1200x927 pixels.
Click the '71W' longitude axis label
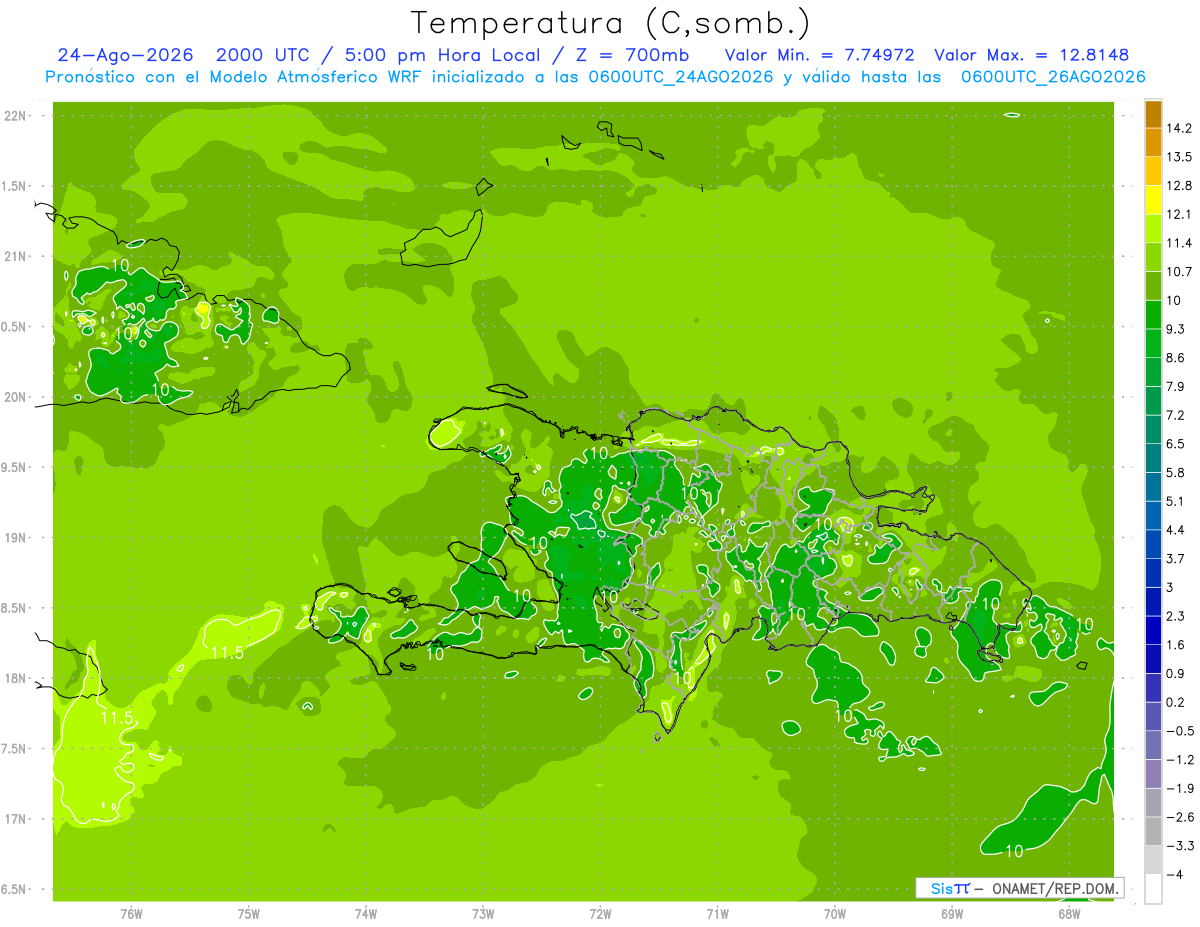[x=717, y=913]
